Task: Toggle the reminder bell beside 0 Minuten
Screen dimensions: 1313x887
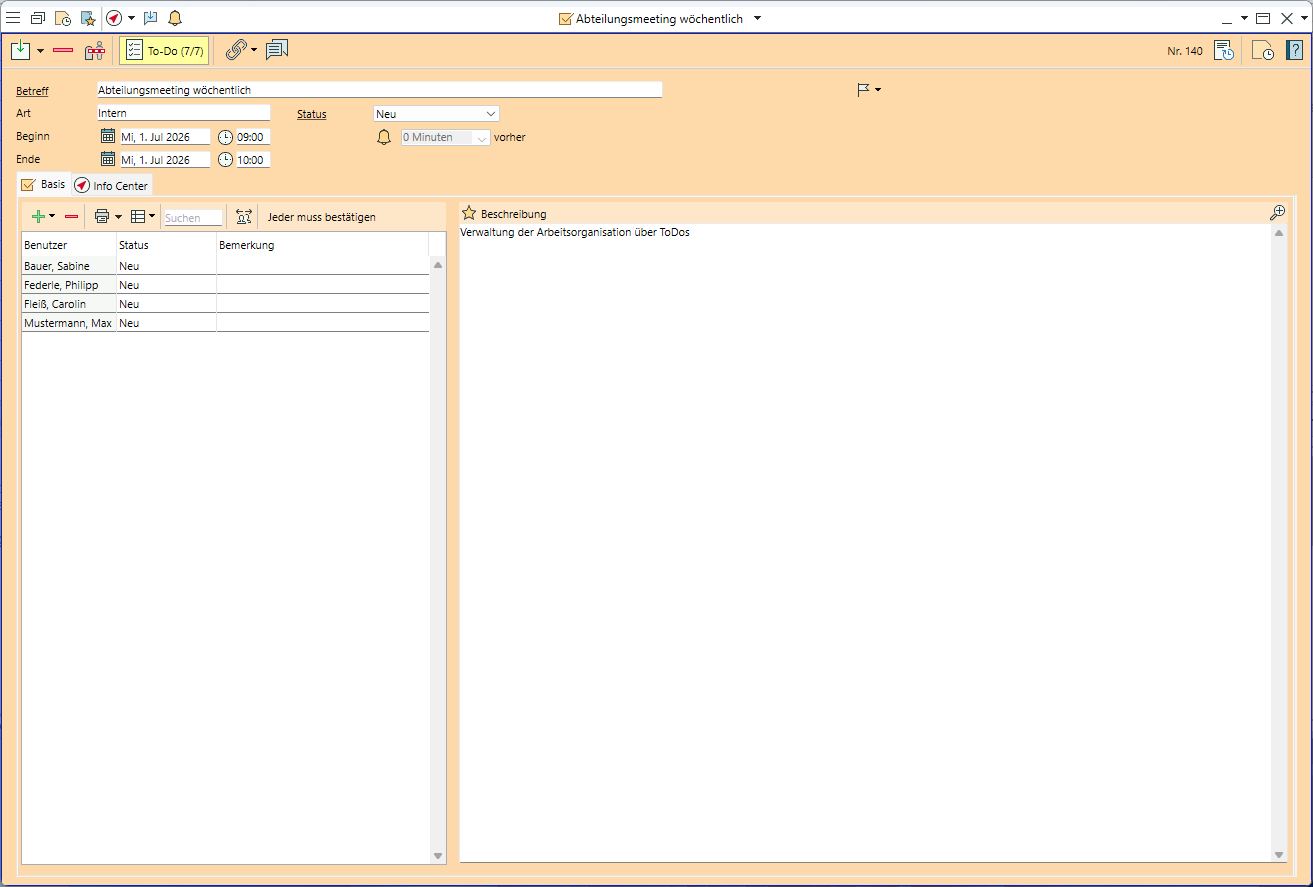Action: tap(384, 137)
